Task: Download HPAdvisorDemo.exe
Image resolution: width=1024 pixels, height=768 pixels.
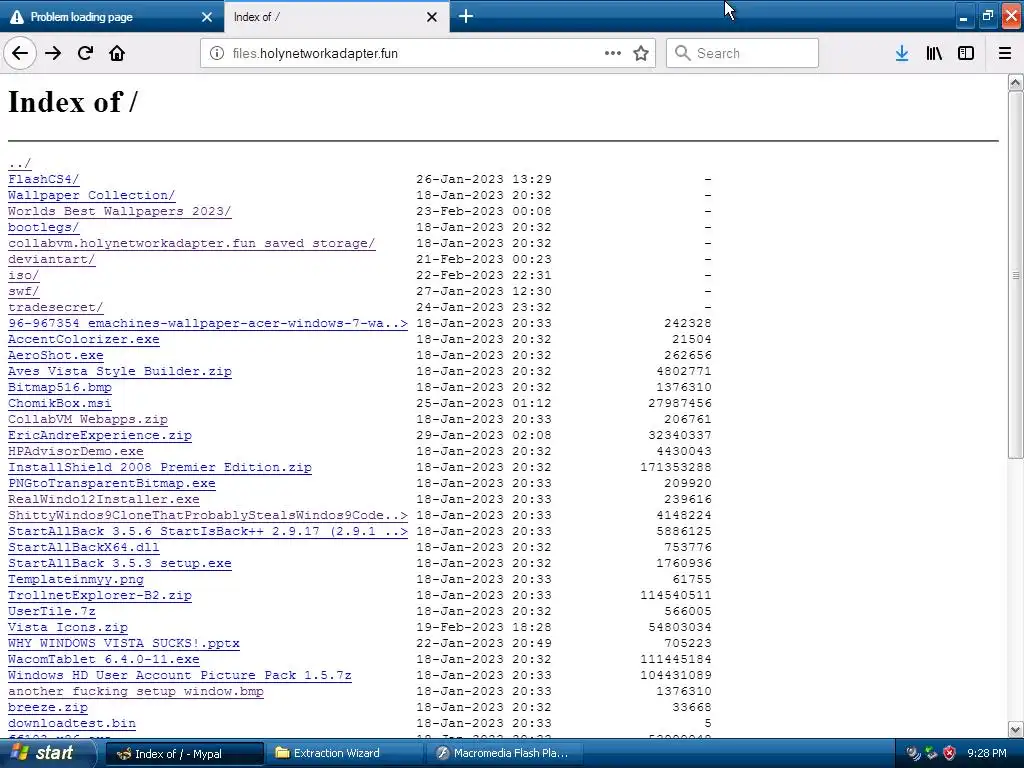Action: (x=76, y=451)
